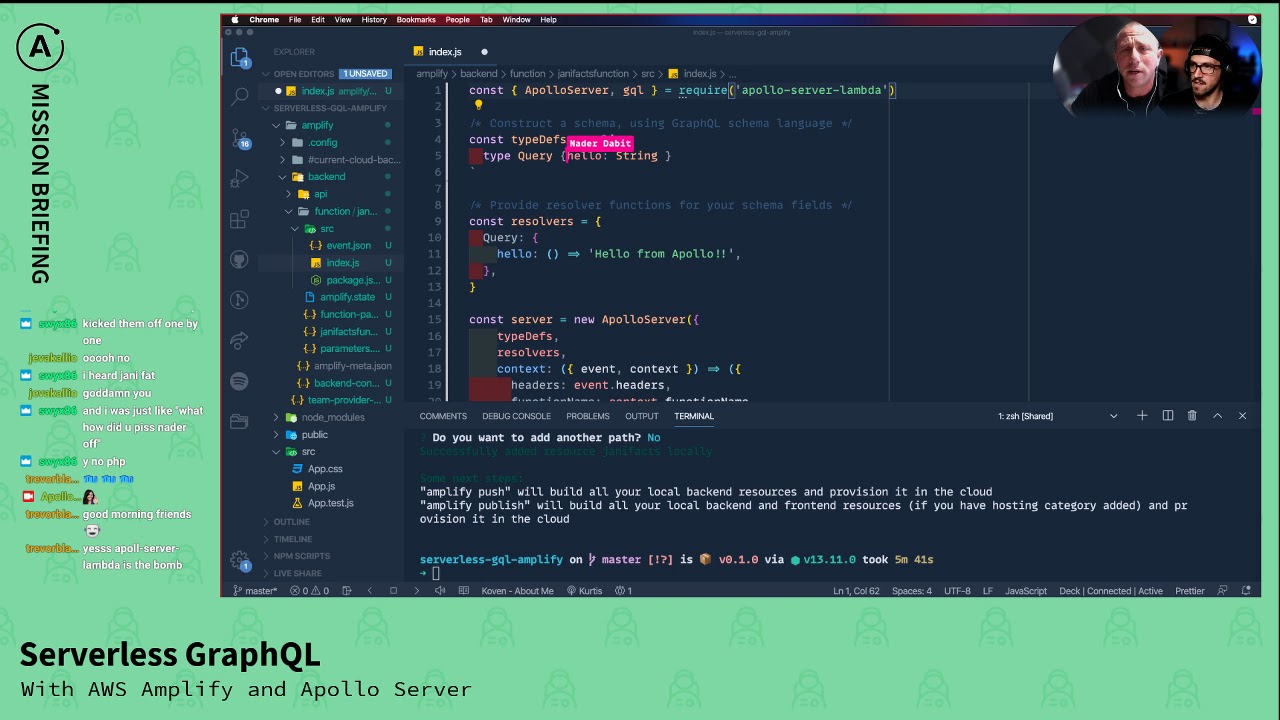Screen dimensions: 1280x720
Task: Open App.test.js in the file tree
Action: (330, 503)
